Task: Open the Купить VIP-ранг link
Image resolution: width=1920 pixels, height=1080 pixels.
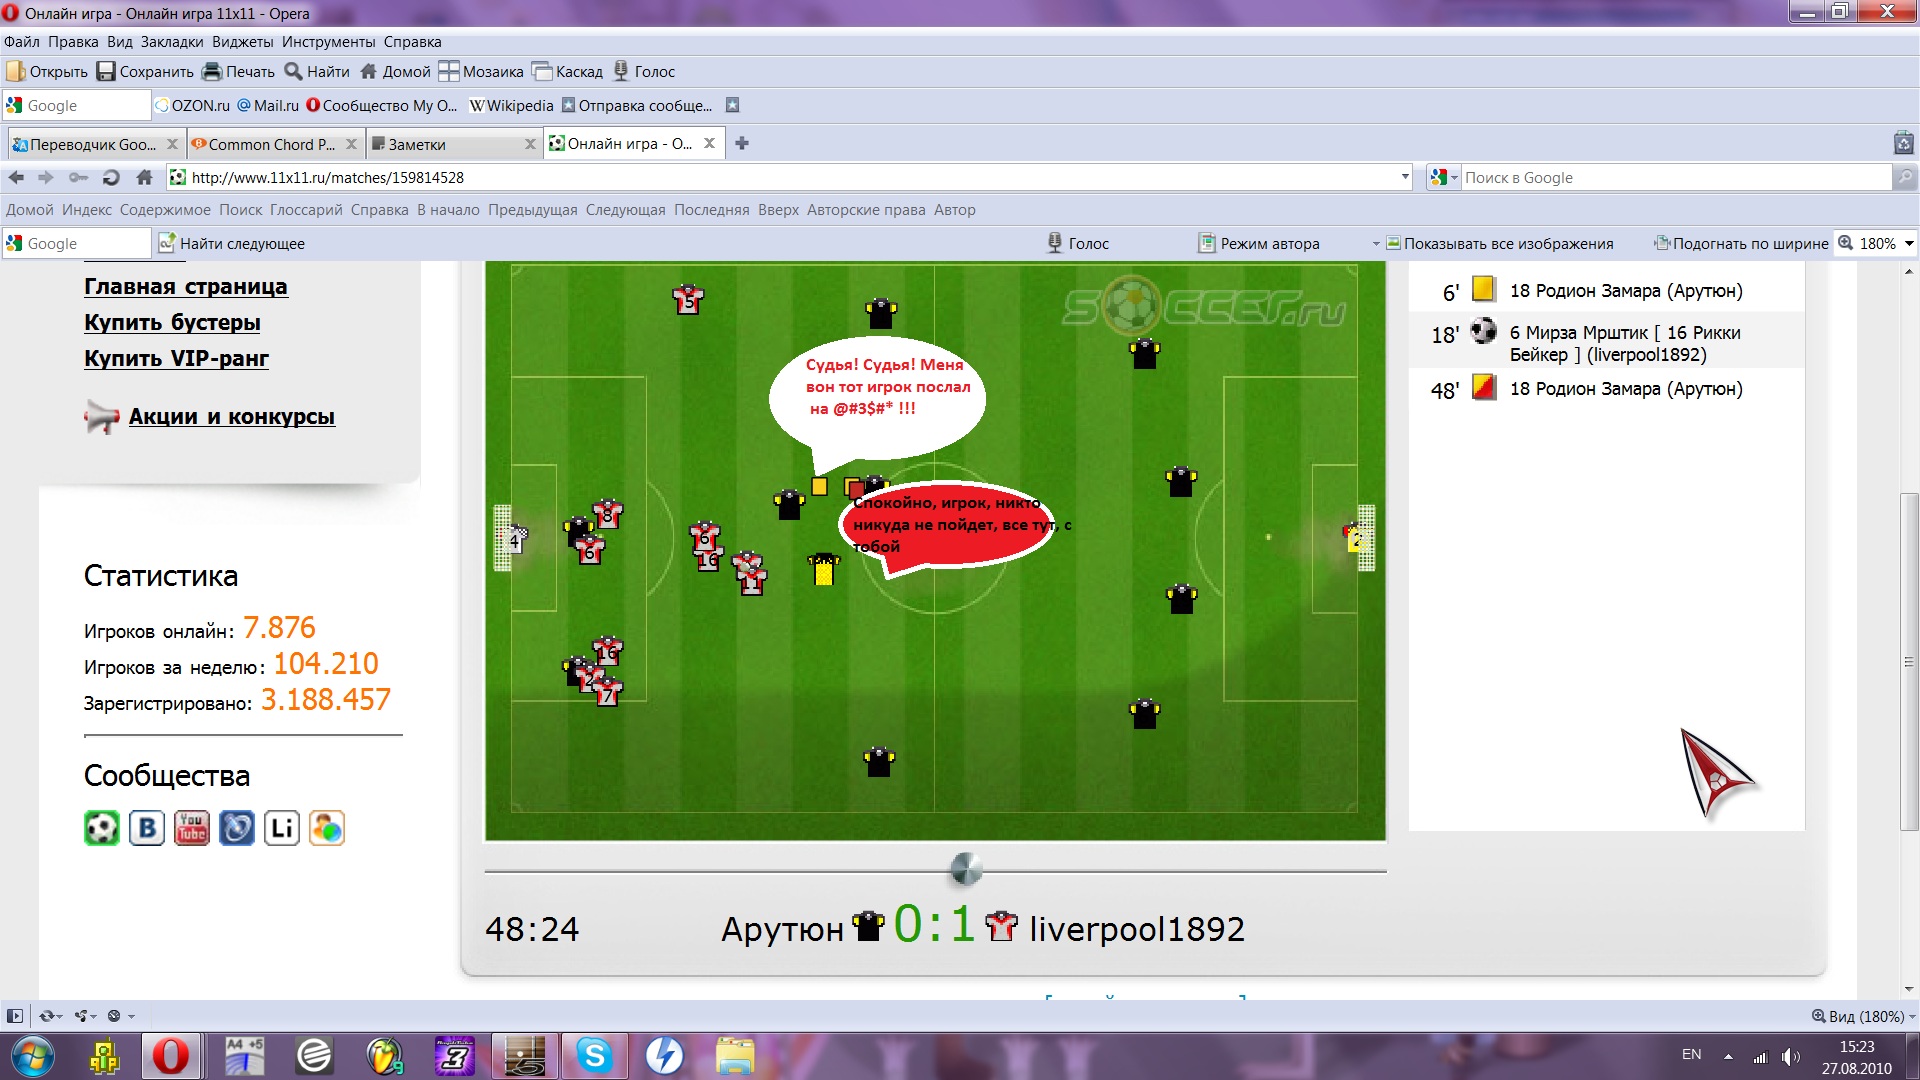Action: [x=176, y=358]
